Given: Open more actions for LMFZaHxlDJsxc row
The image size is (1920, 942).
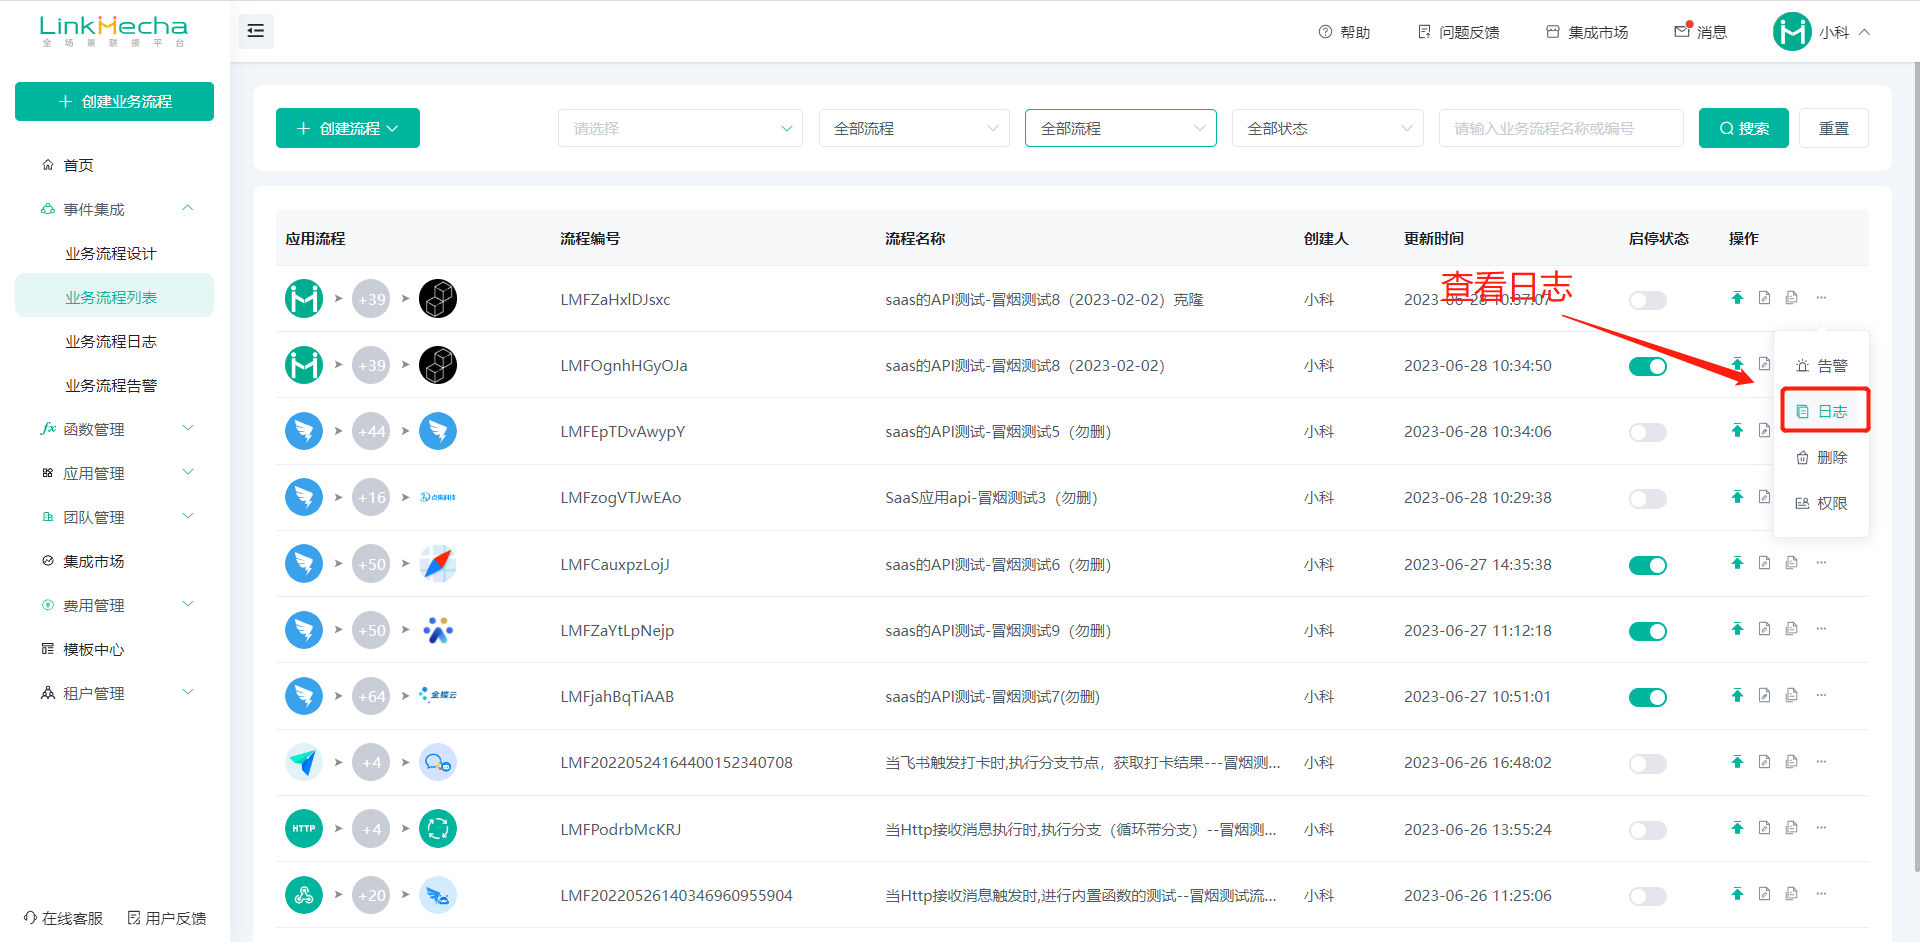Looking at the screenshot, I should (x=1821, y=298).
